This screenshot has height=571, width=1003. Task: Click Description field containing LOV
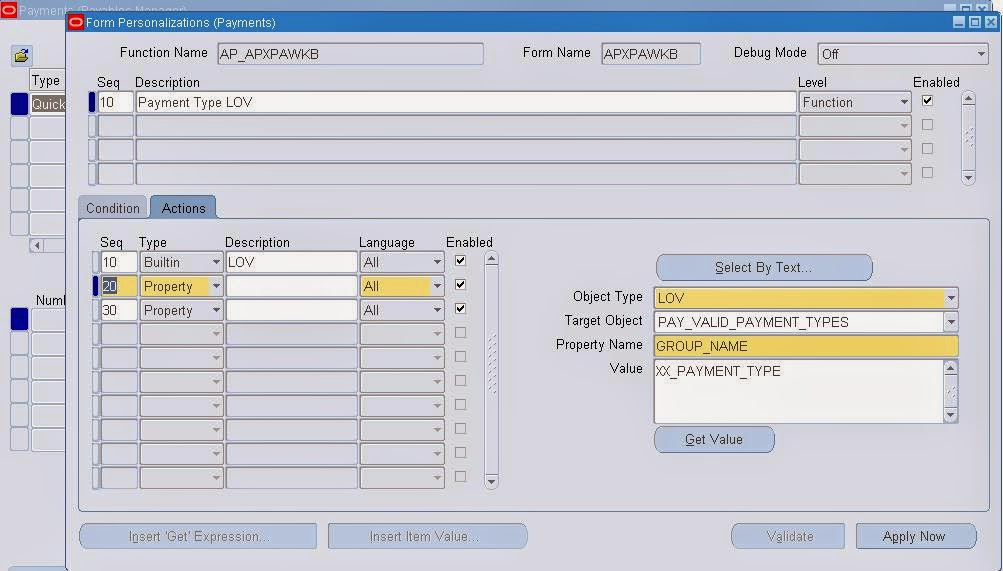291,262
